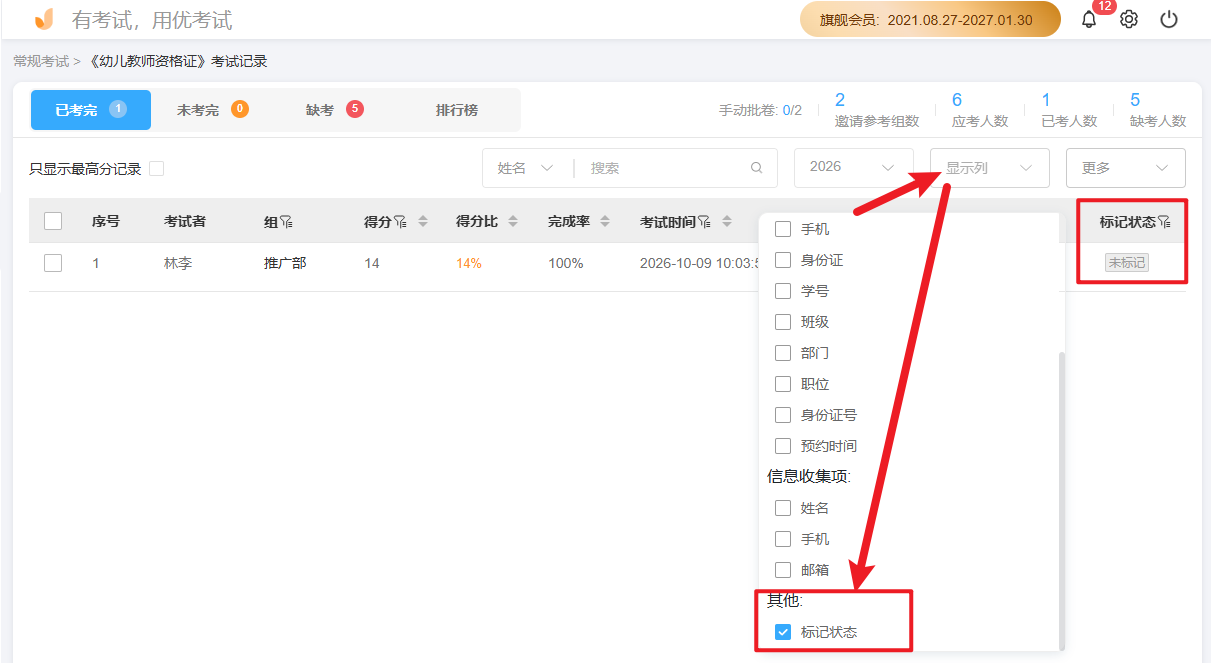The height and width of the screenshot is (663, 1211).
Task: Click the orange app logo icon
Action: (x=44, y=19)
